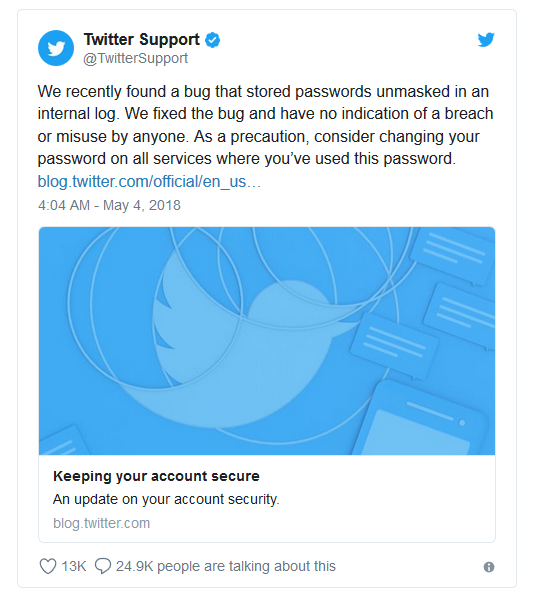Click the white link card description area
This screenshot has width=537, height=607.
[x=267, y=499]
